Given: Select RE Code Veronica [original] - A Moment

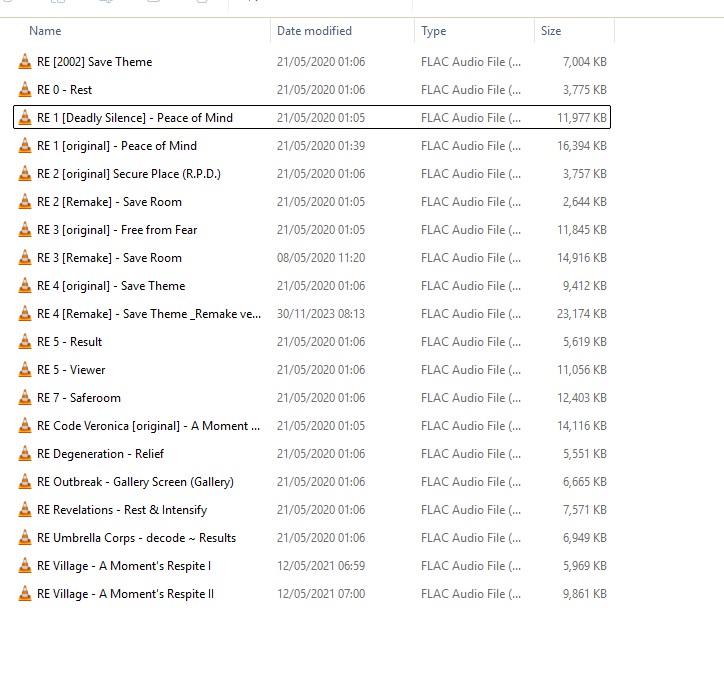Looking at the screenshot, I should (148, 426).
